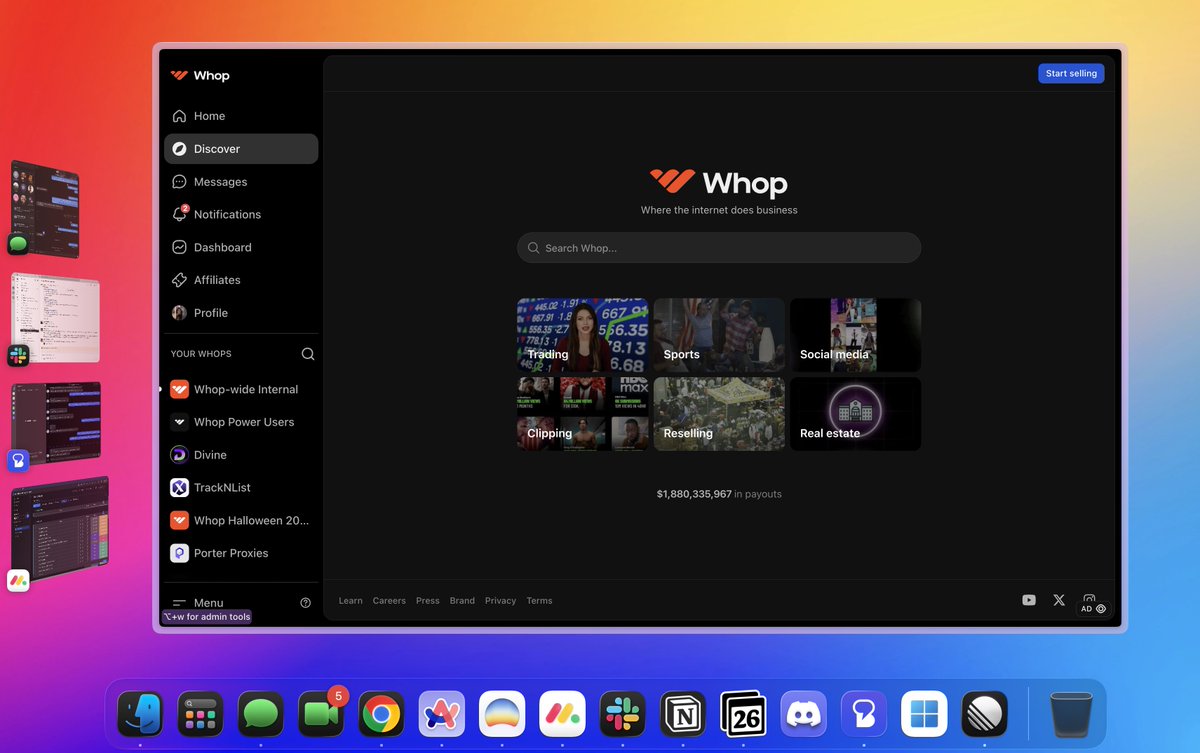The height and width of the screenshot is (753, 1200).
Task: Open Google Chrome from the Dock
Action: point(382,714)
